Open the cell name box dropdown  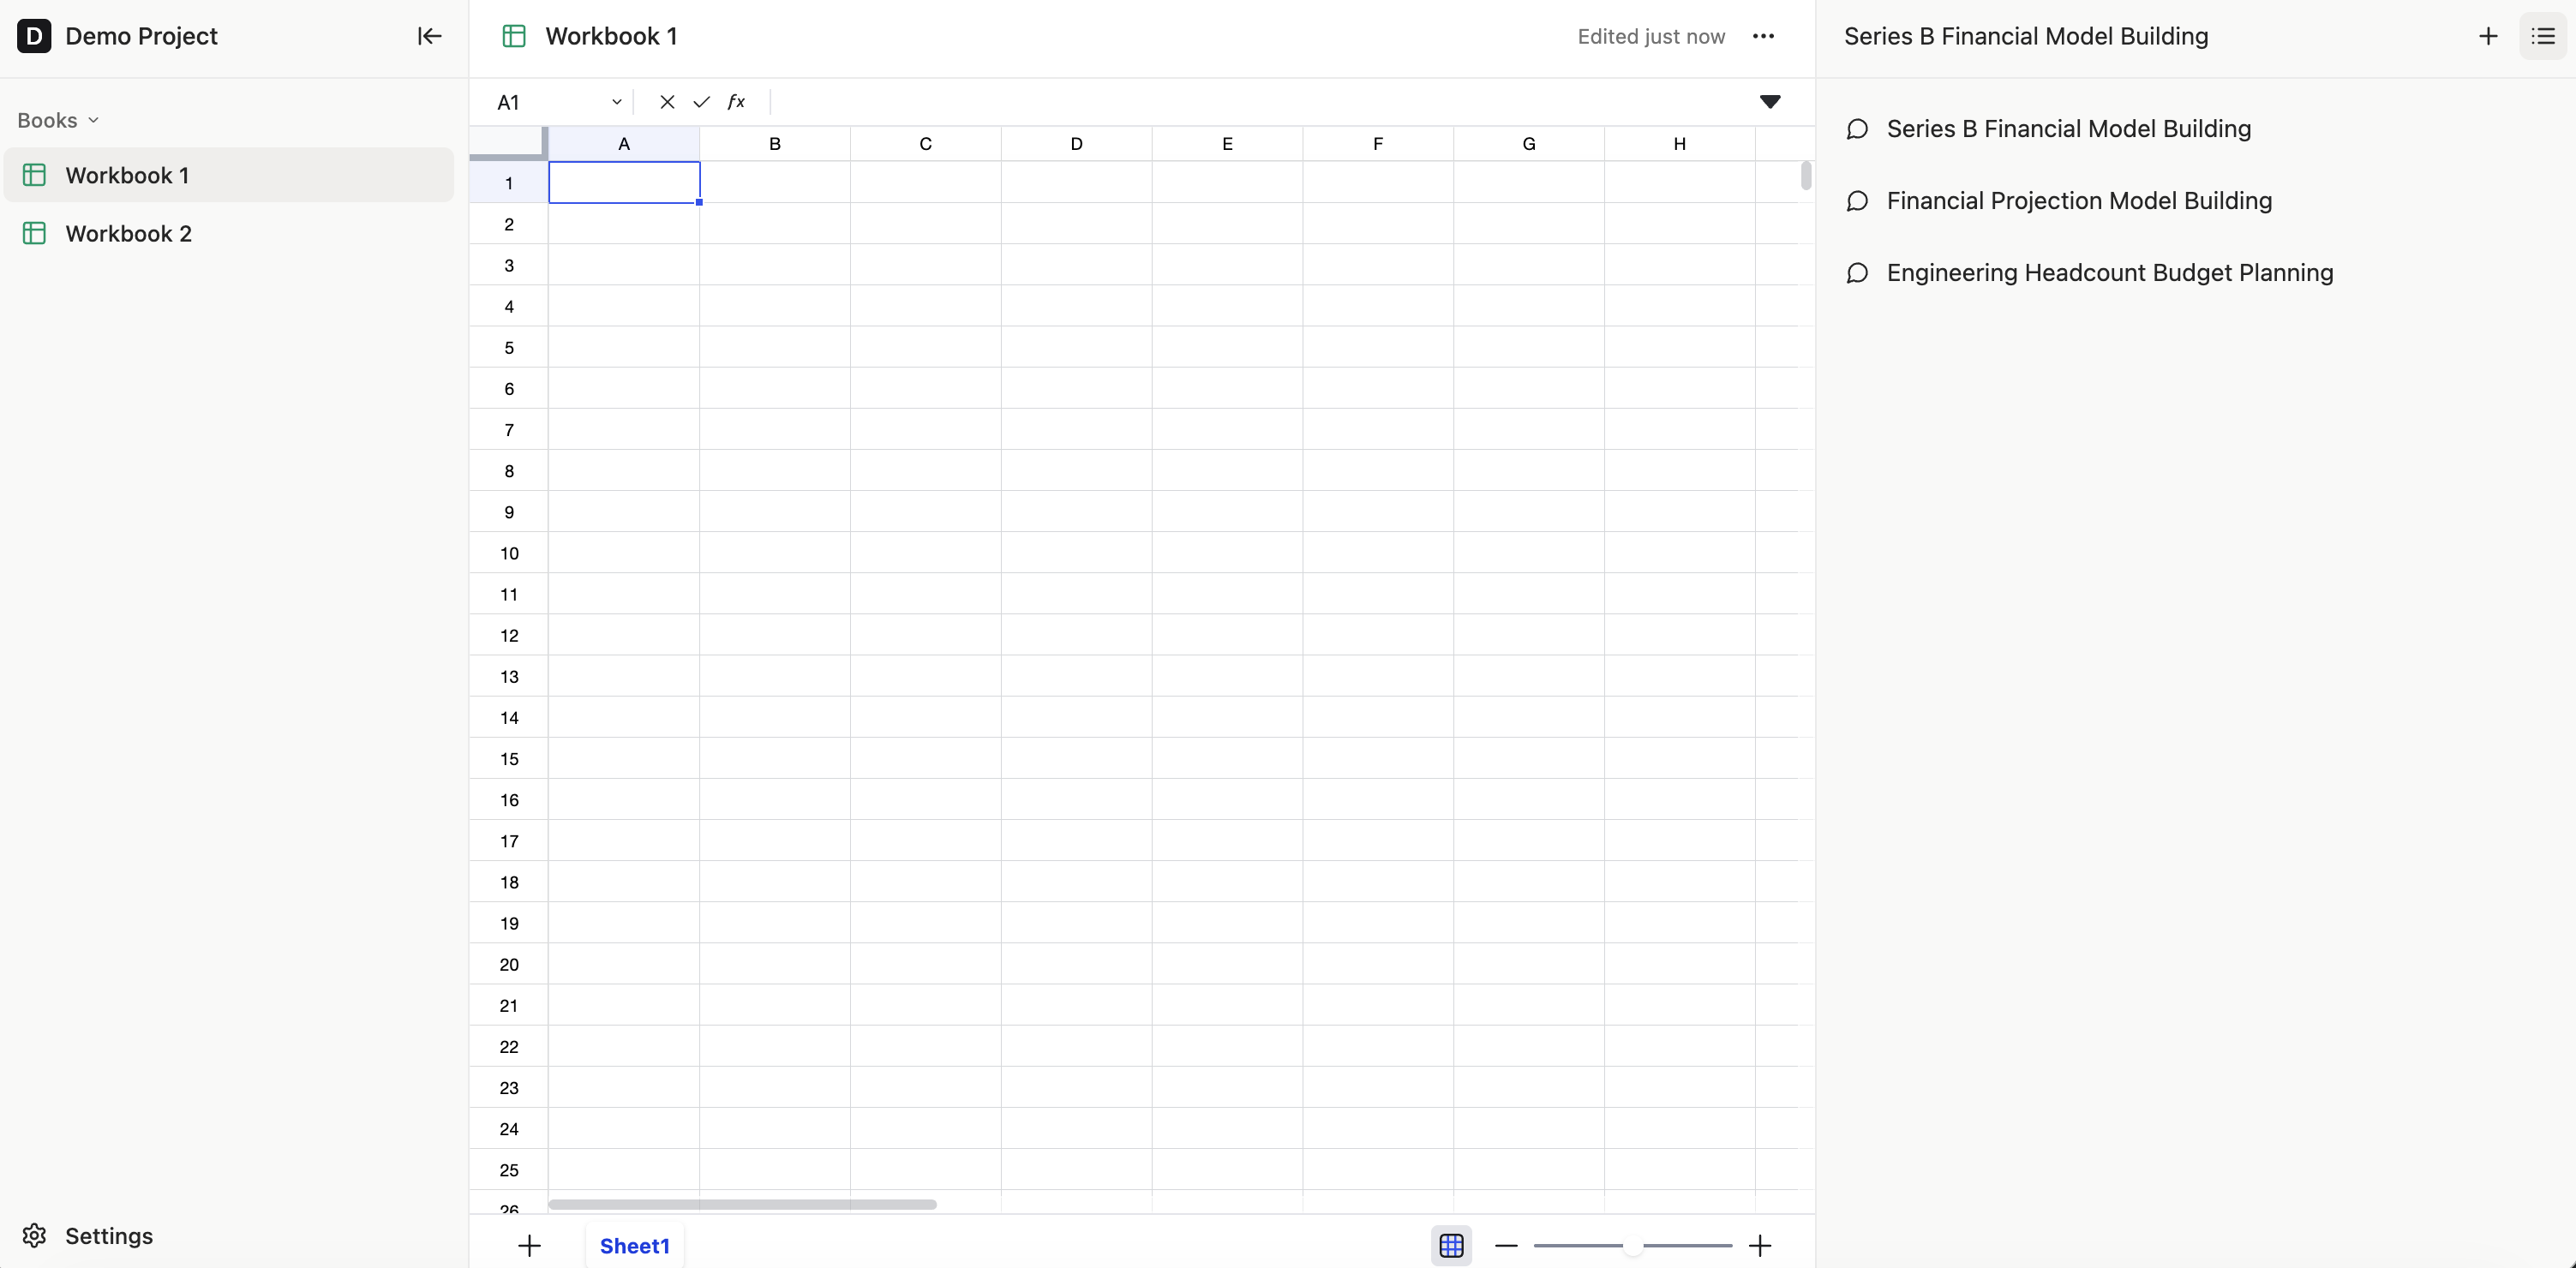617,101
